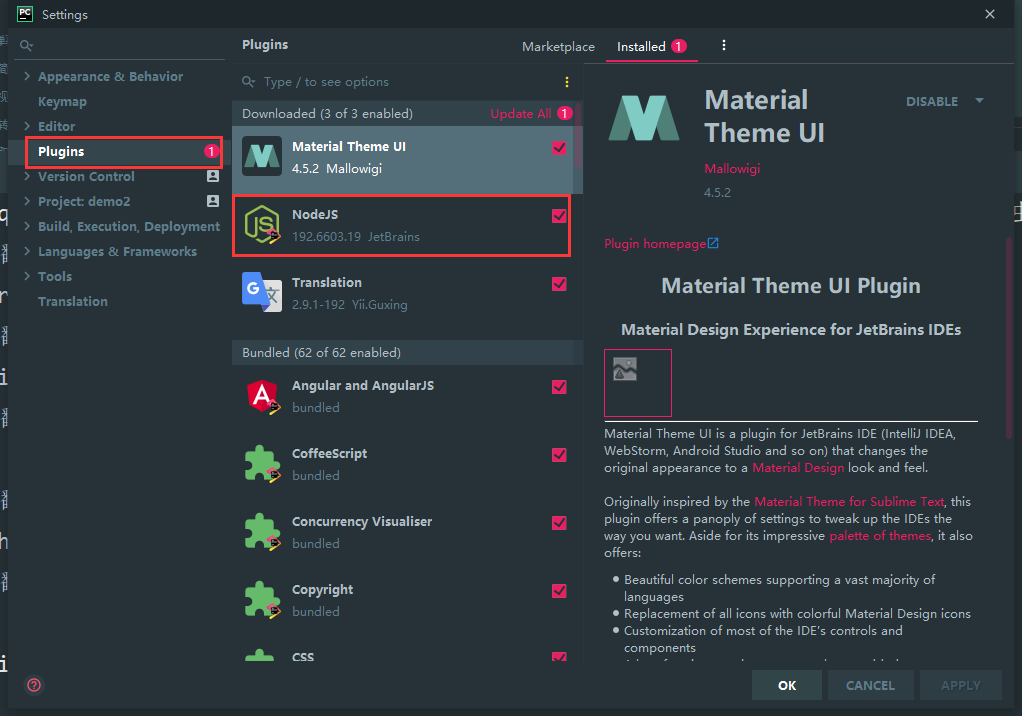Click the NodeJS plugin icon
Viewport: 1022px width, 716px height.
(262, 224)
